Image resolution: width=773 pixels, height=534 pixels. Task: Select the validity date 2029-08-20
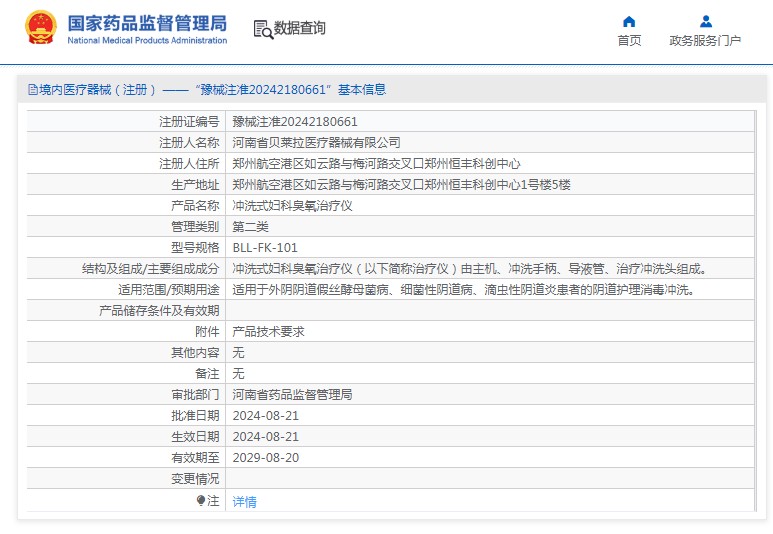click(265, 457)
